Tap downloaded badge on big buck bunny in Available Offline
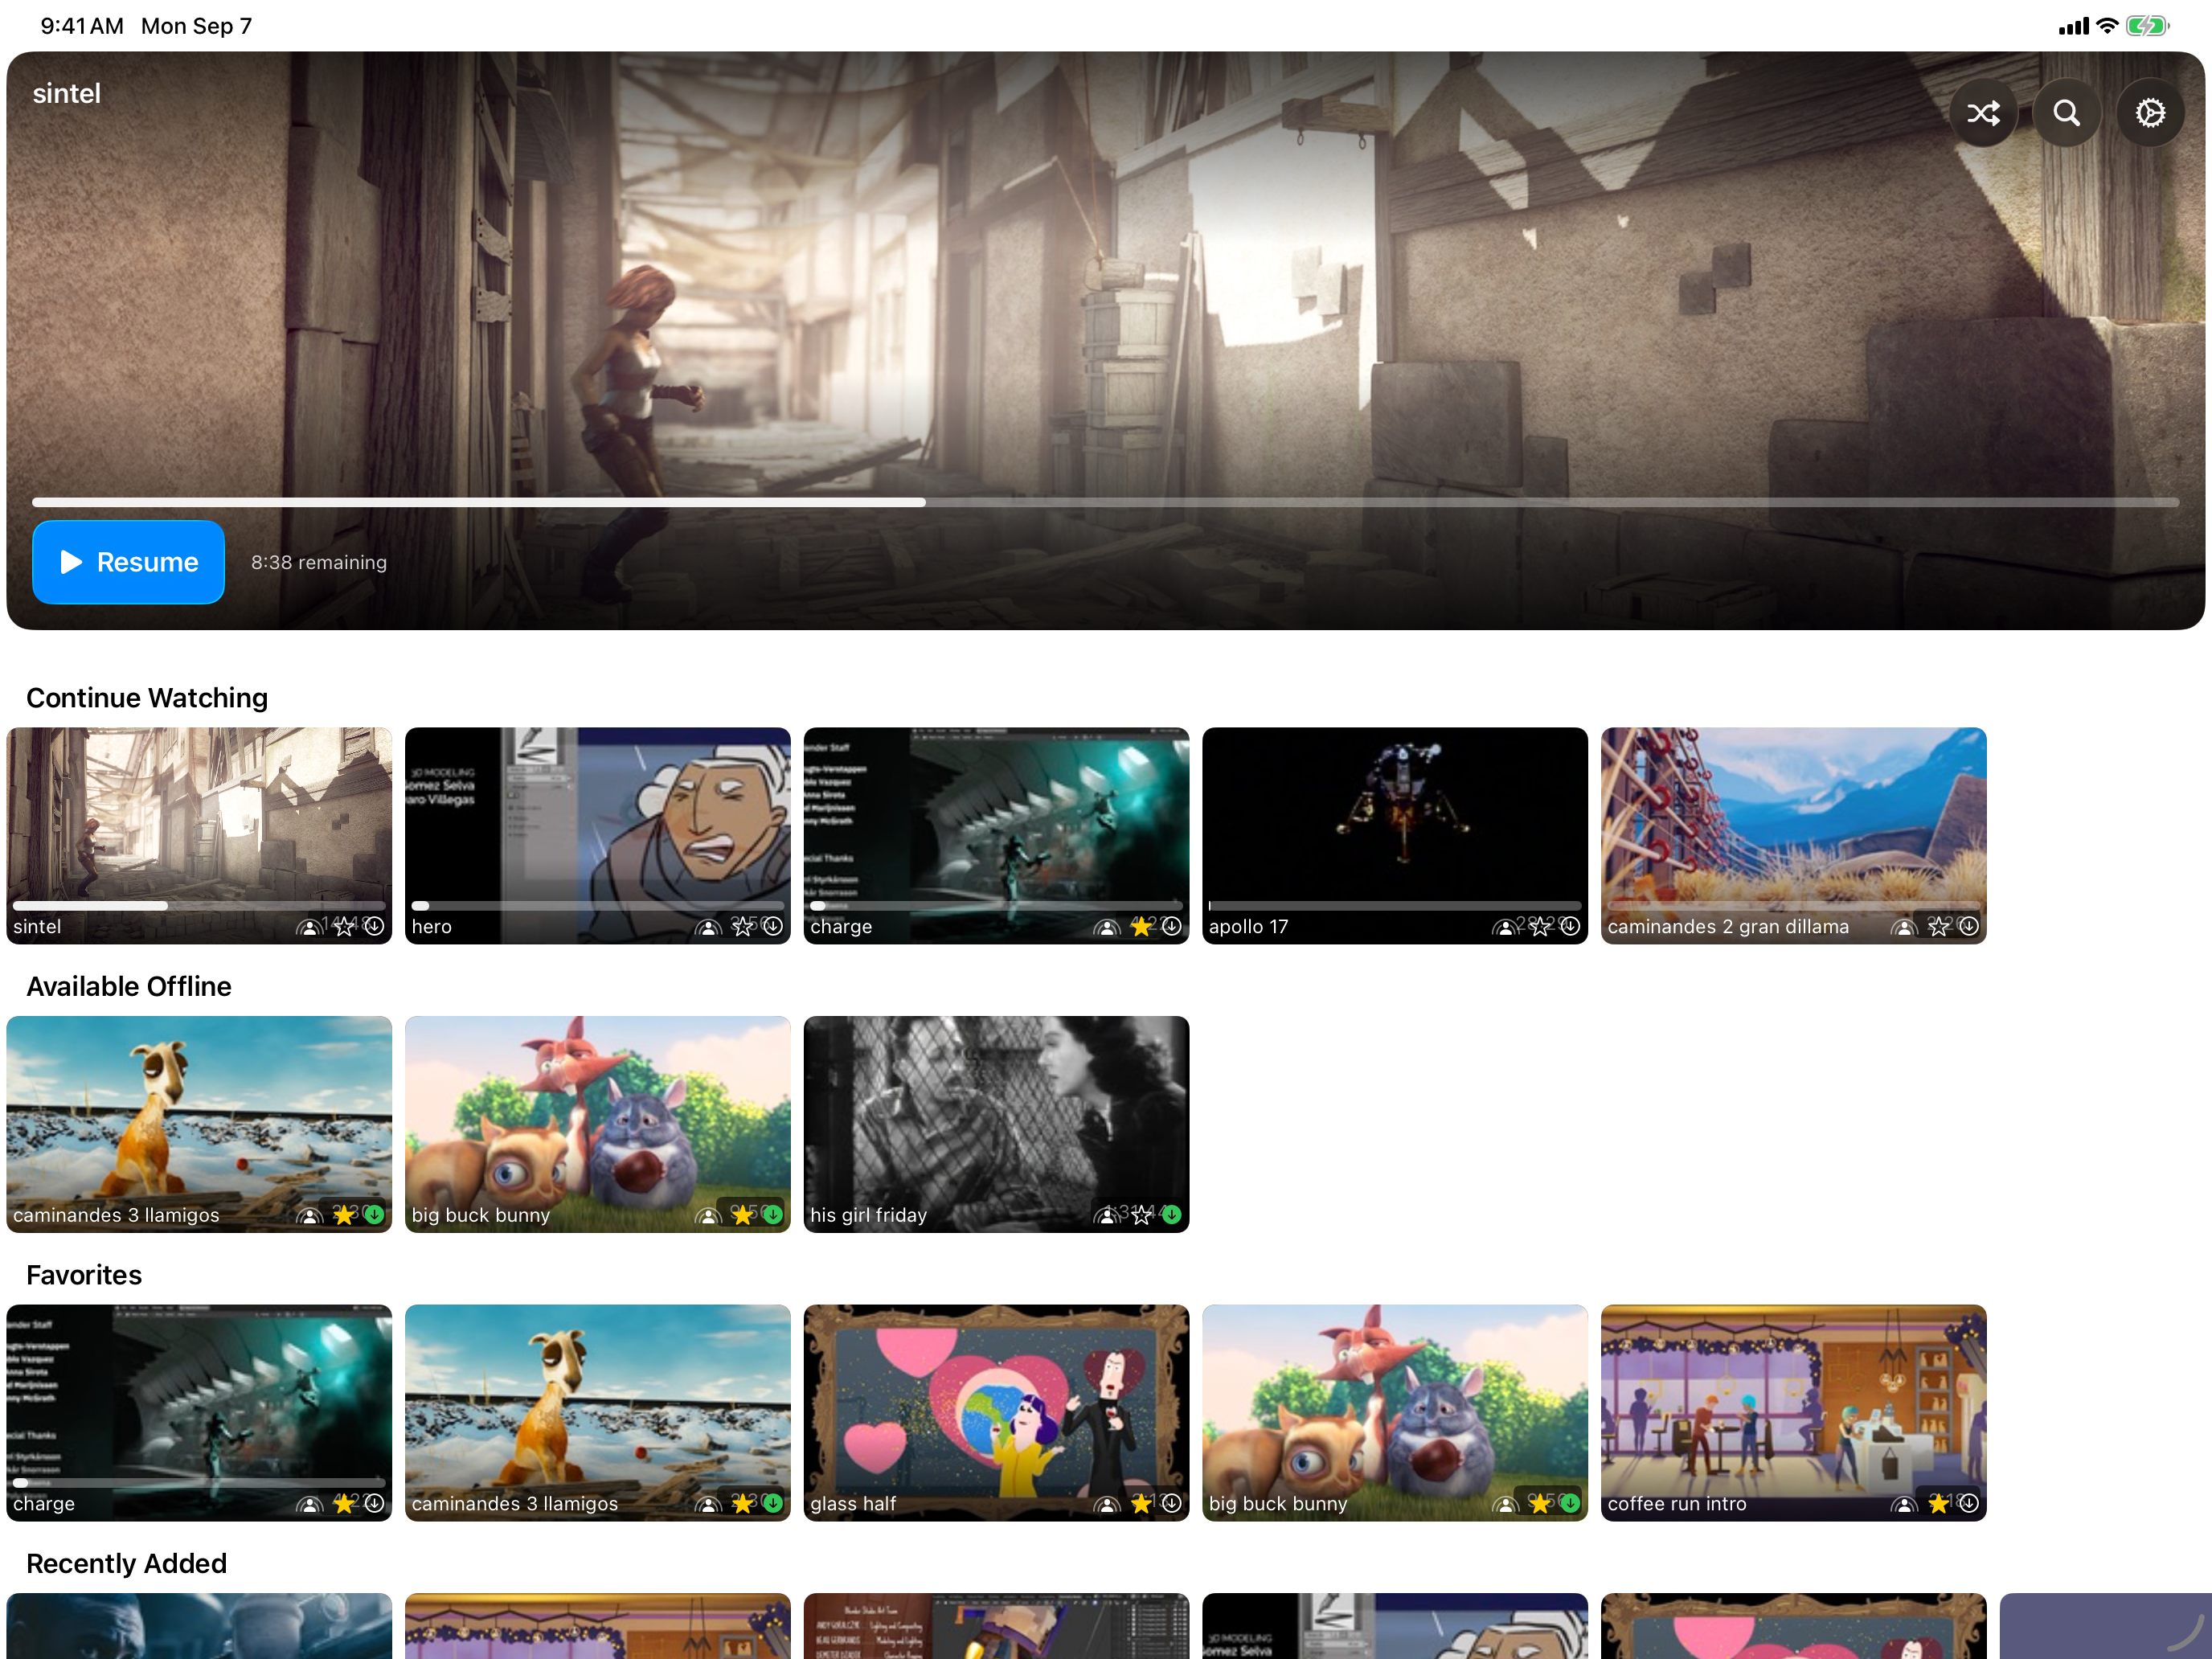Viewport: 2212px width, 1659px height. click(x=773, y=1214)
